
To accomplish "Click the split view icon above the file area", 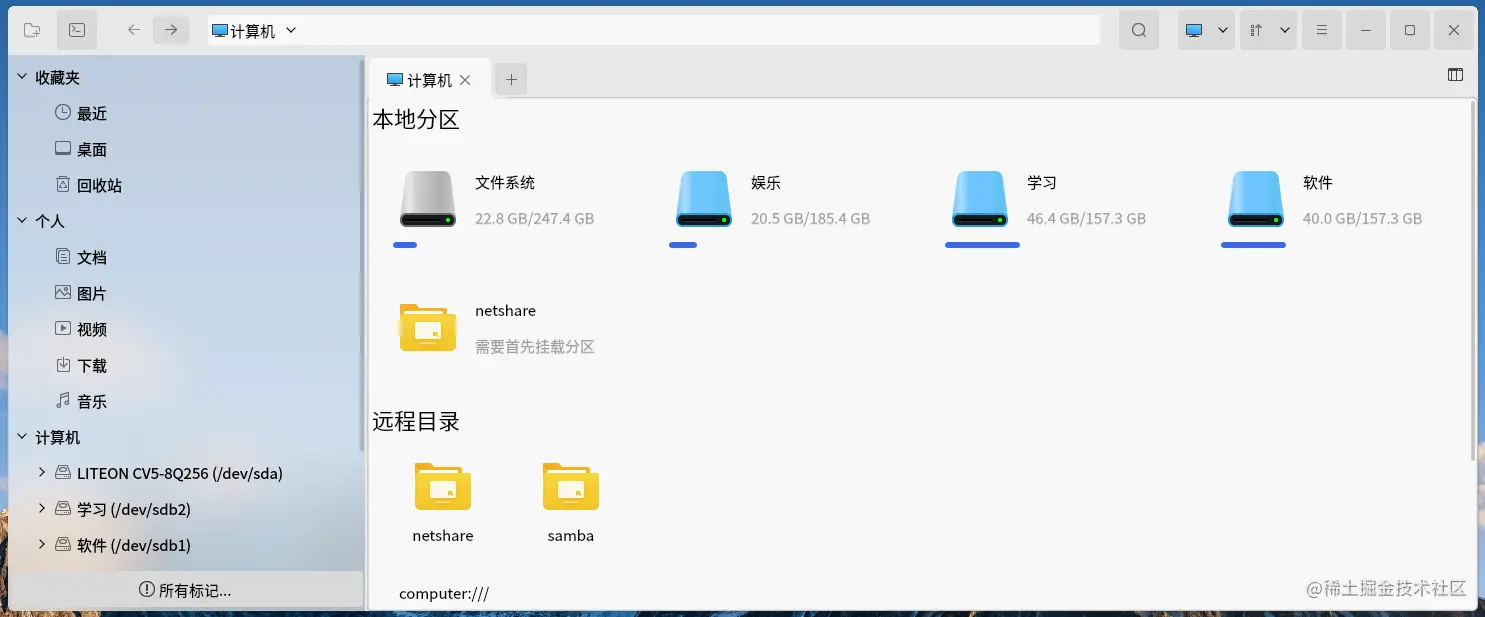I will click(1456, 74).
